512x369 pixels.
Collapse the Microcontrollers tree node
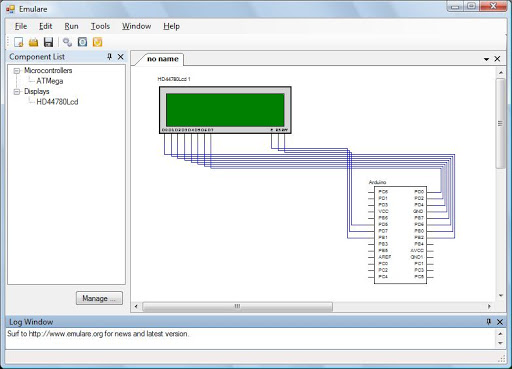(17, 71)
